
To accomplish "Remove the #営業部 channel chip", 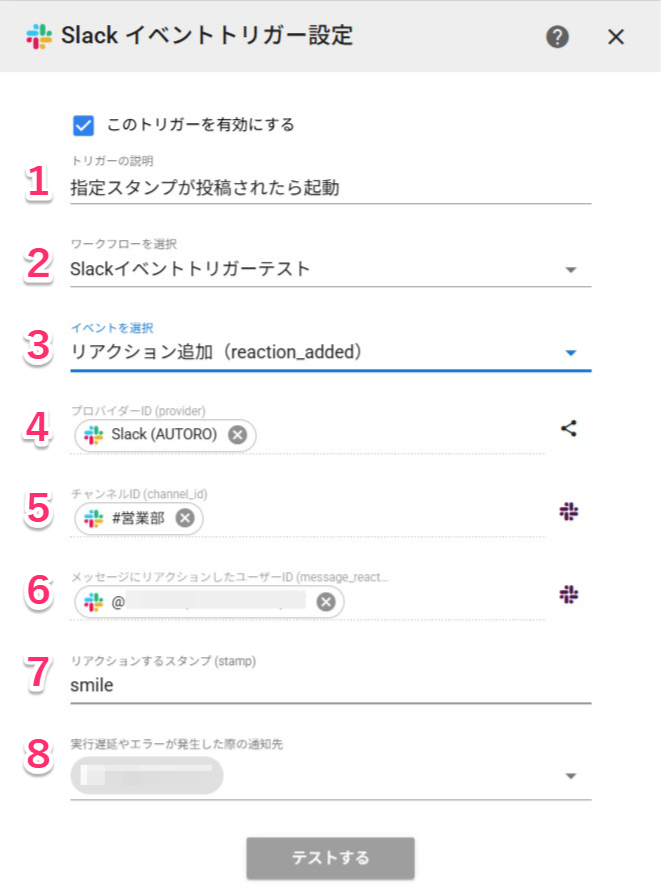I will (184, 518).
